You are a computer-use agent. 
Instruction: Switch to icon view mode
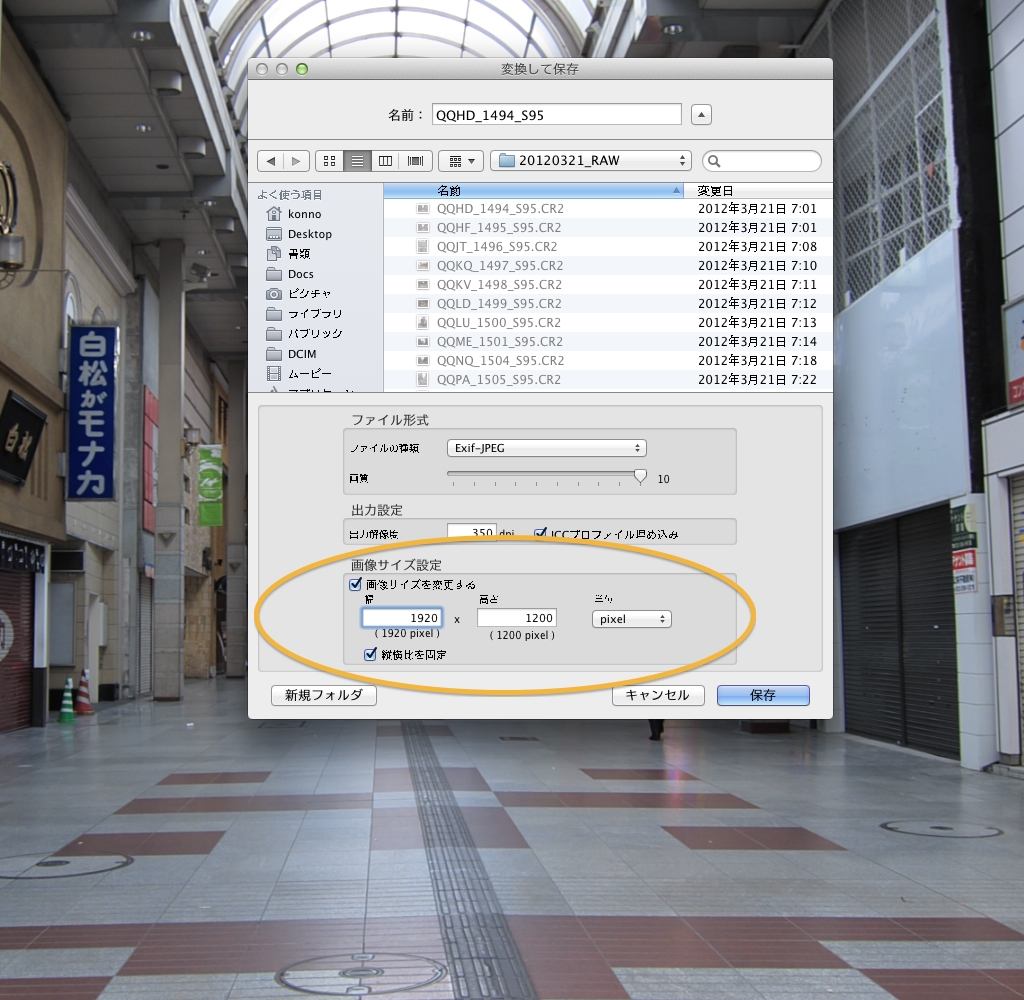point(329,161)
